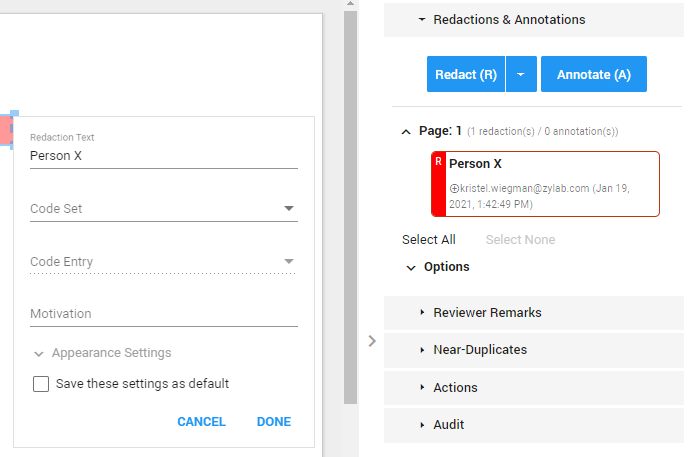The height and width of the screenshot is (457, 689).
Task: Enable Save these settings as default checkbox
Action: click(x=41, y=384)
